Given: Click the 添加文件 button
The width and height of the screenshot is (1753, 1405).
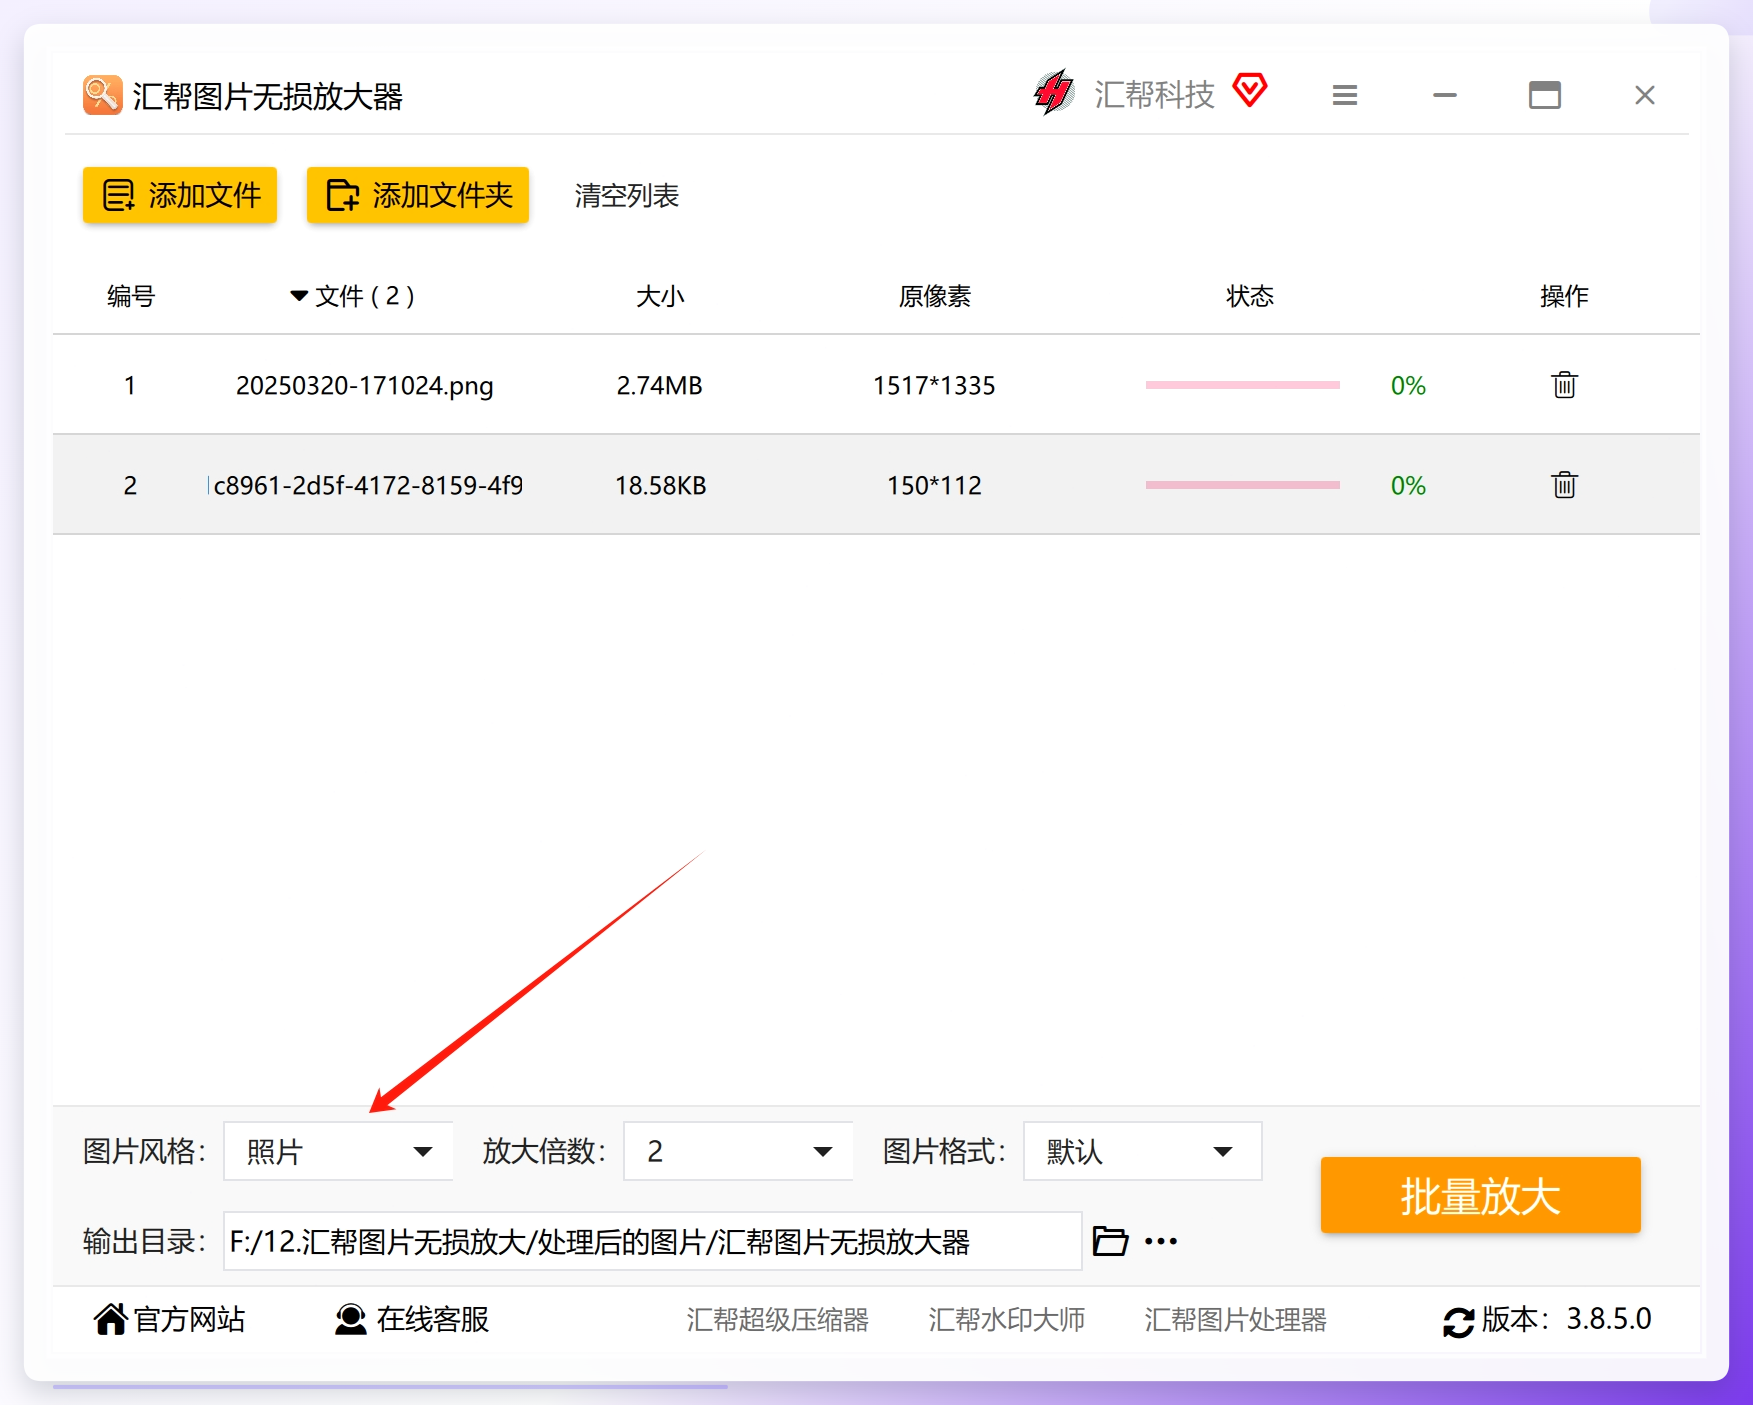Looking at the screenshot, I should [180, 195].
